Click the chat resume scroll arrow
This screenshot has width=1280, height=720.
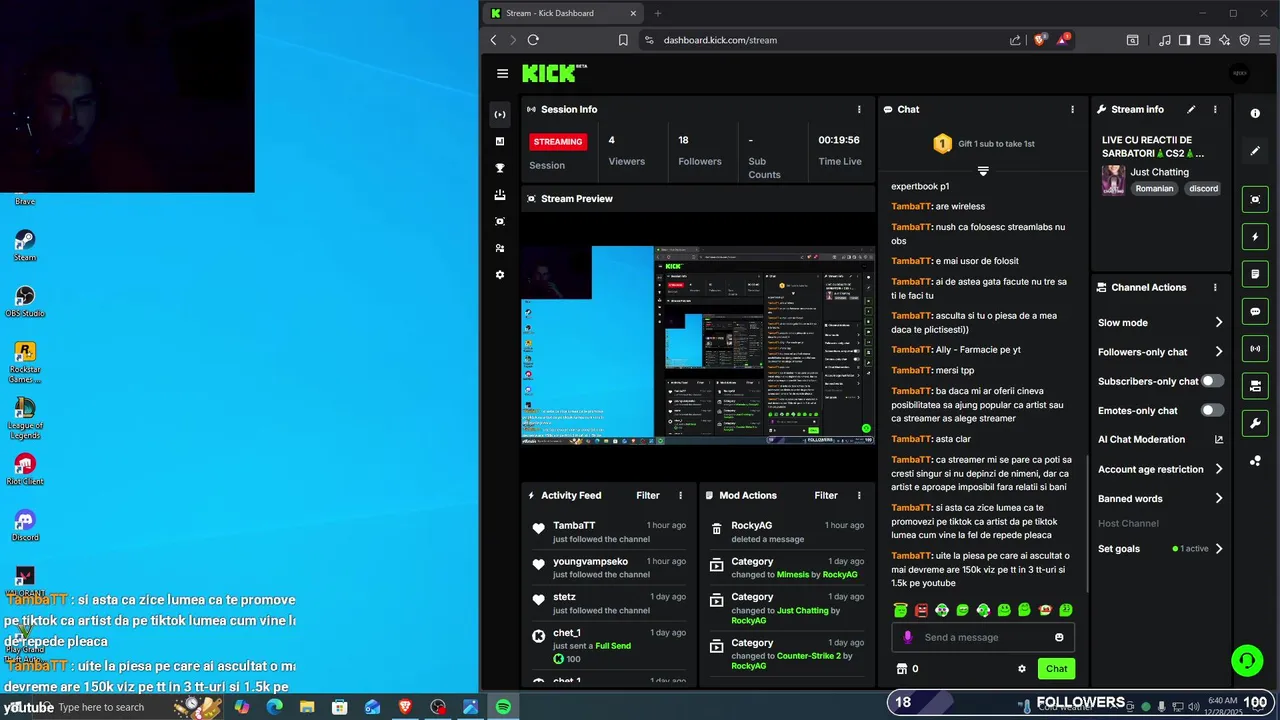tap(983, 171)
